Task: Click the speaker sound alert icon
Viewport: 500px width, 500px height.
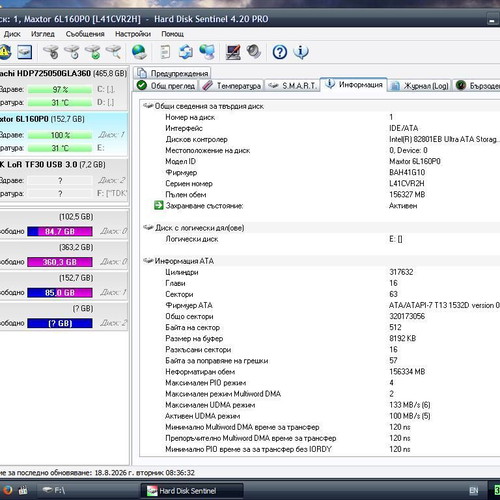Action: coord(254,52)
